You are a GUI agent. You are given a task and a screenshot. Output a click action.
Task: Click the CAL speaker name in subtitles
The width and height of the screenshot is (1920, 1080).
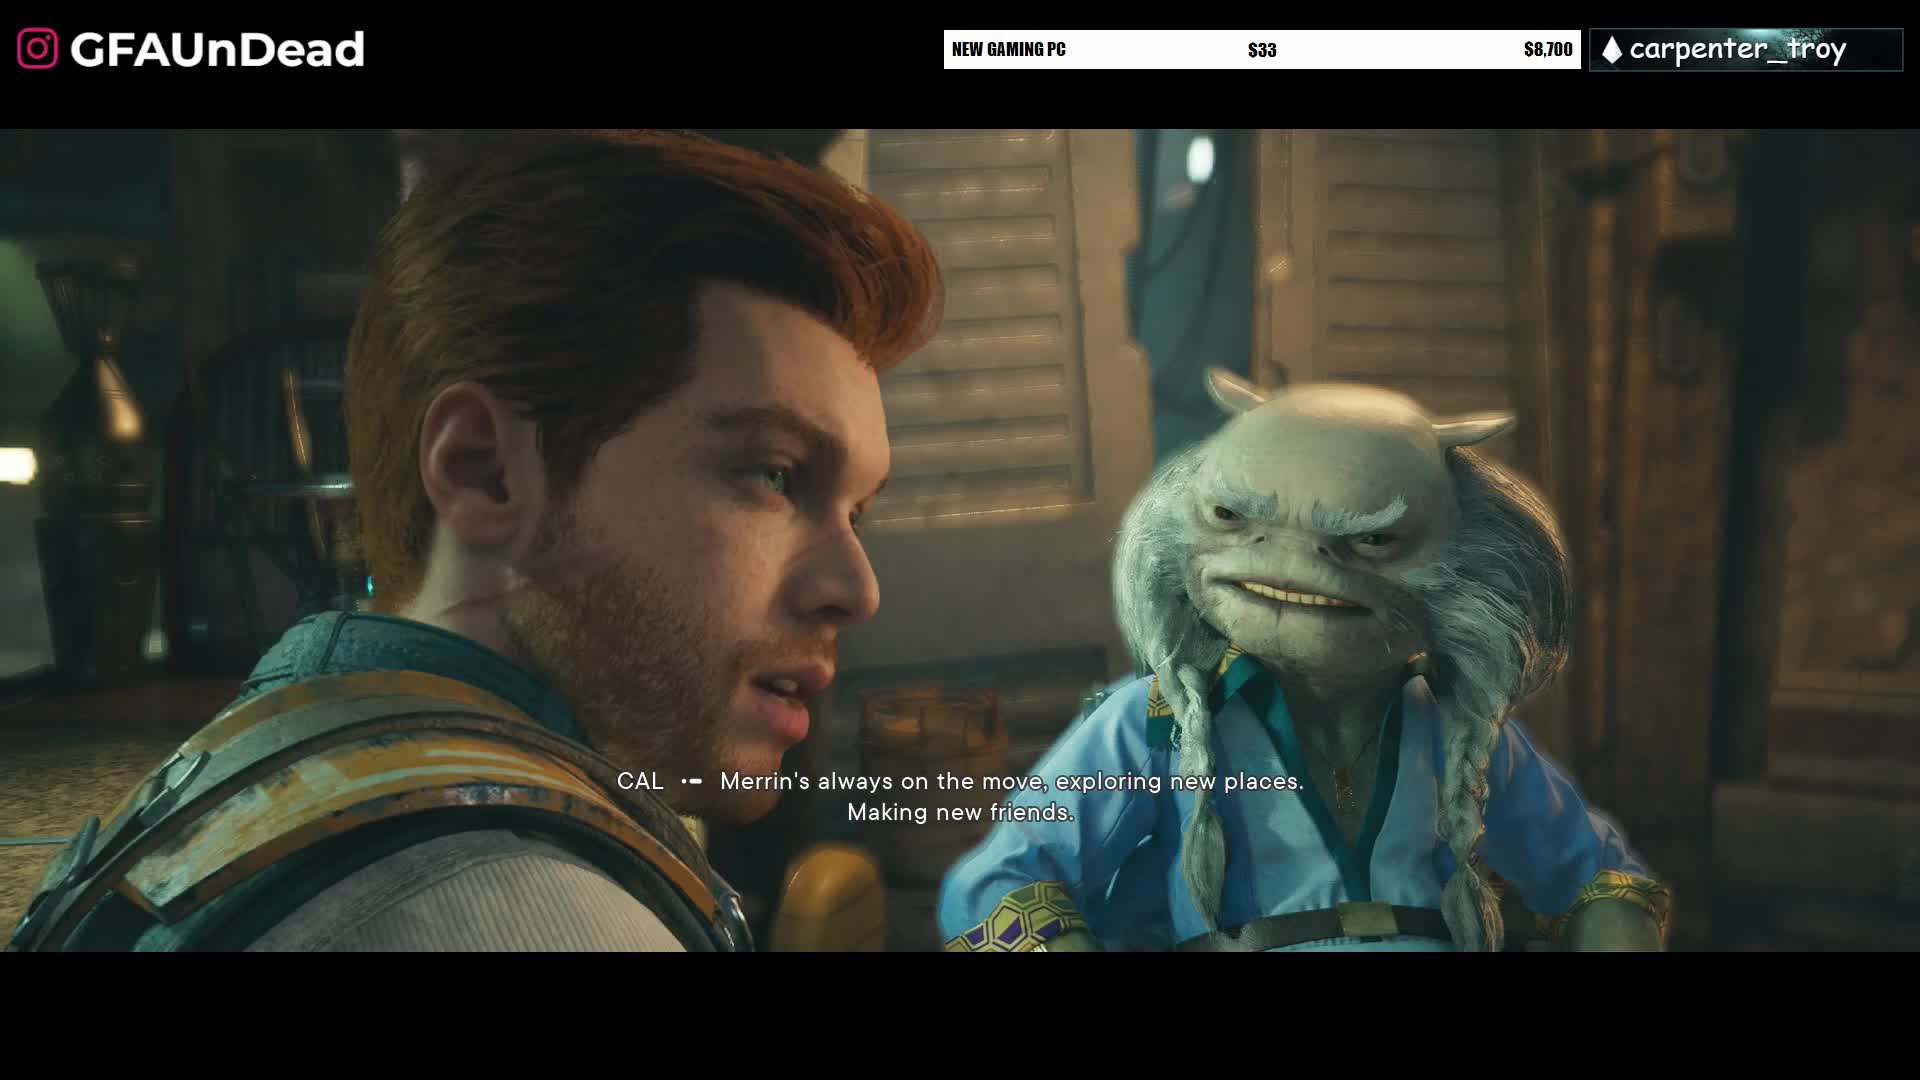pos(640,781)
